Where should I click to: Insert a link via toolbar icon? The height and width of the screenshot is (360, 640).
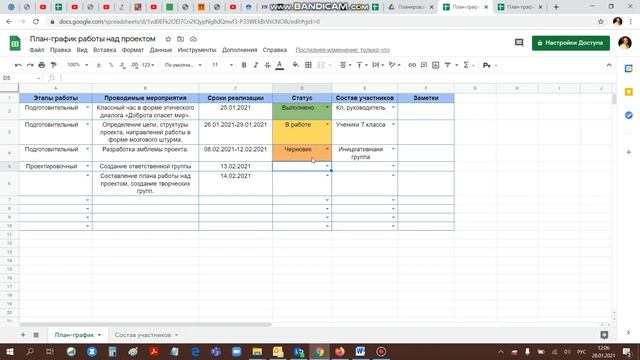click(x=412, y=65)
